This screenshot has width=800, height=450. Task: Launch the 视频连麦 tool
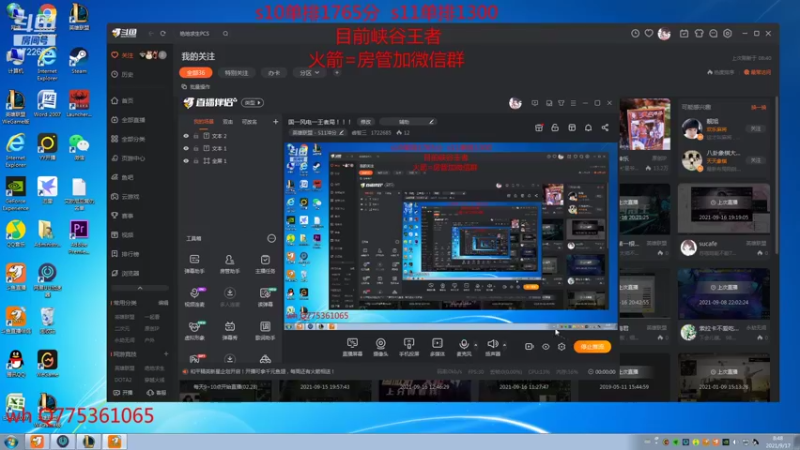pyautogui.click(x=194, y=297)
